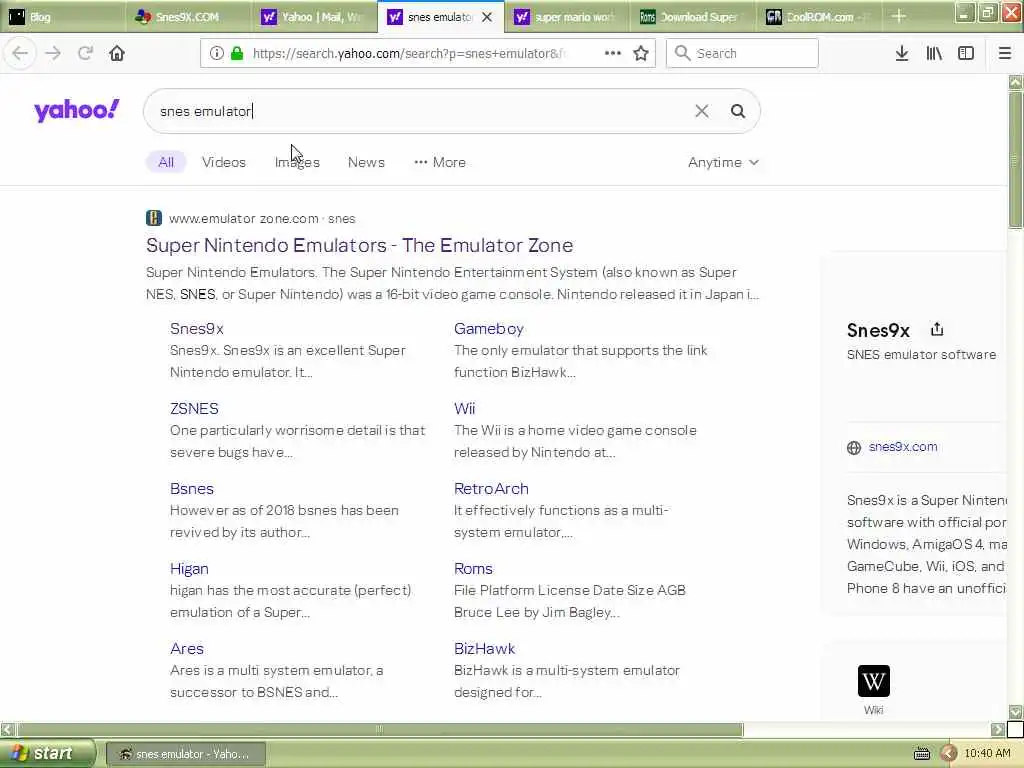The width and height of the screenshot is (1024, 768).
Task: Switch to the Snes9X.COM tab
Action: tap(188, 17)
